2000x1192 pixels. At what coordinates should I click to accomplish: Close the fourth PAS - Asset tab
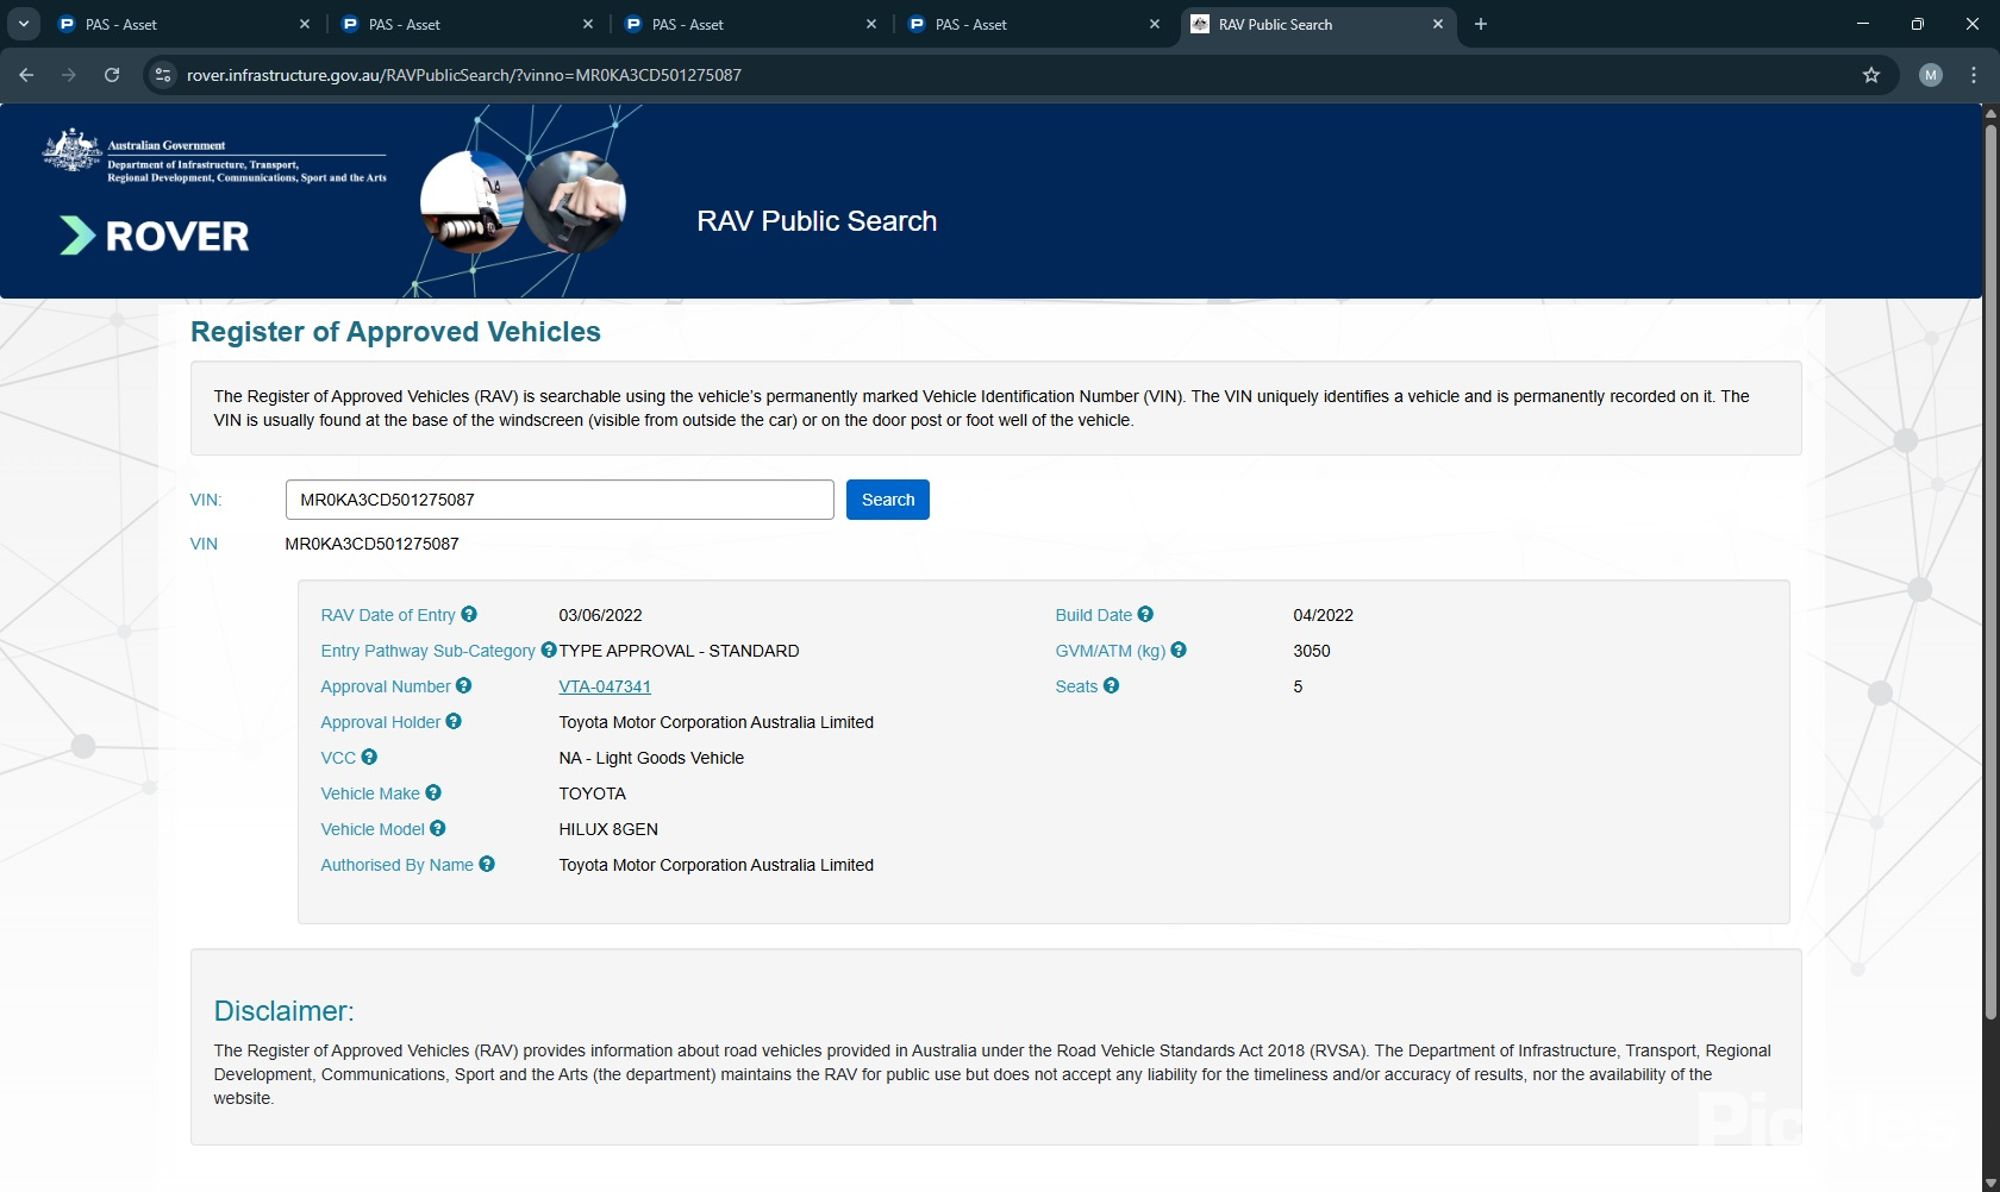pos(1155,24)
